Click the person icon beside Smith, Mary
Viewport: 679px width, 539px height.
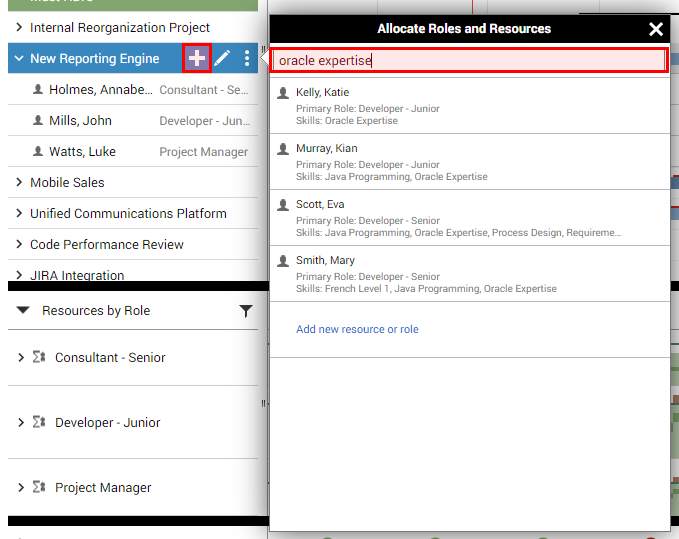(x=283, y=261)
